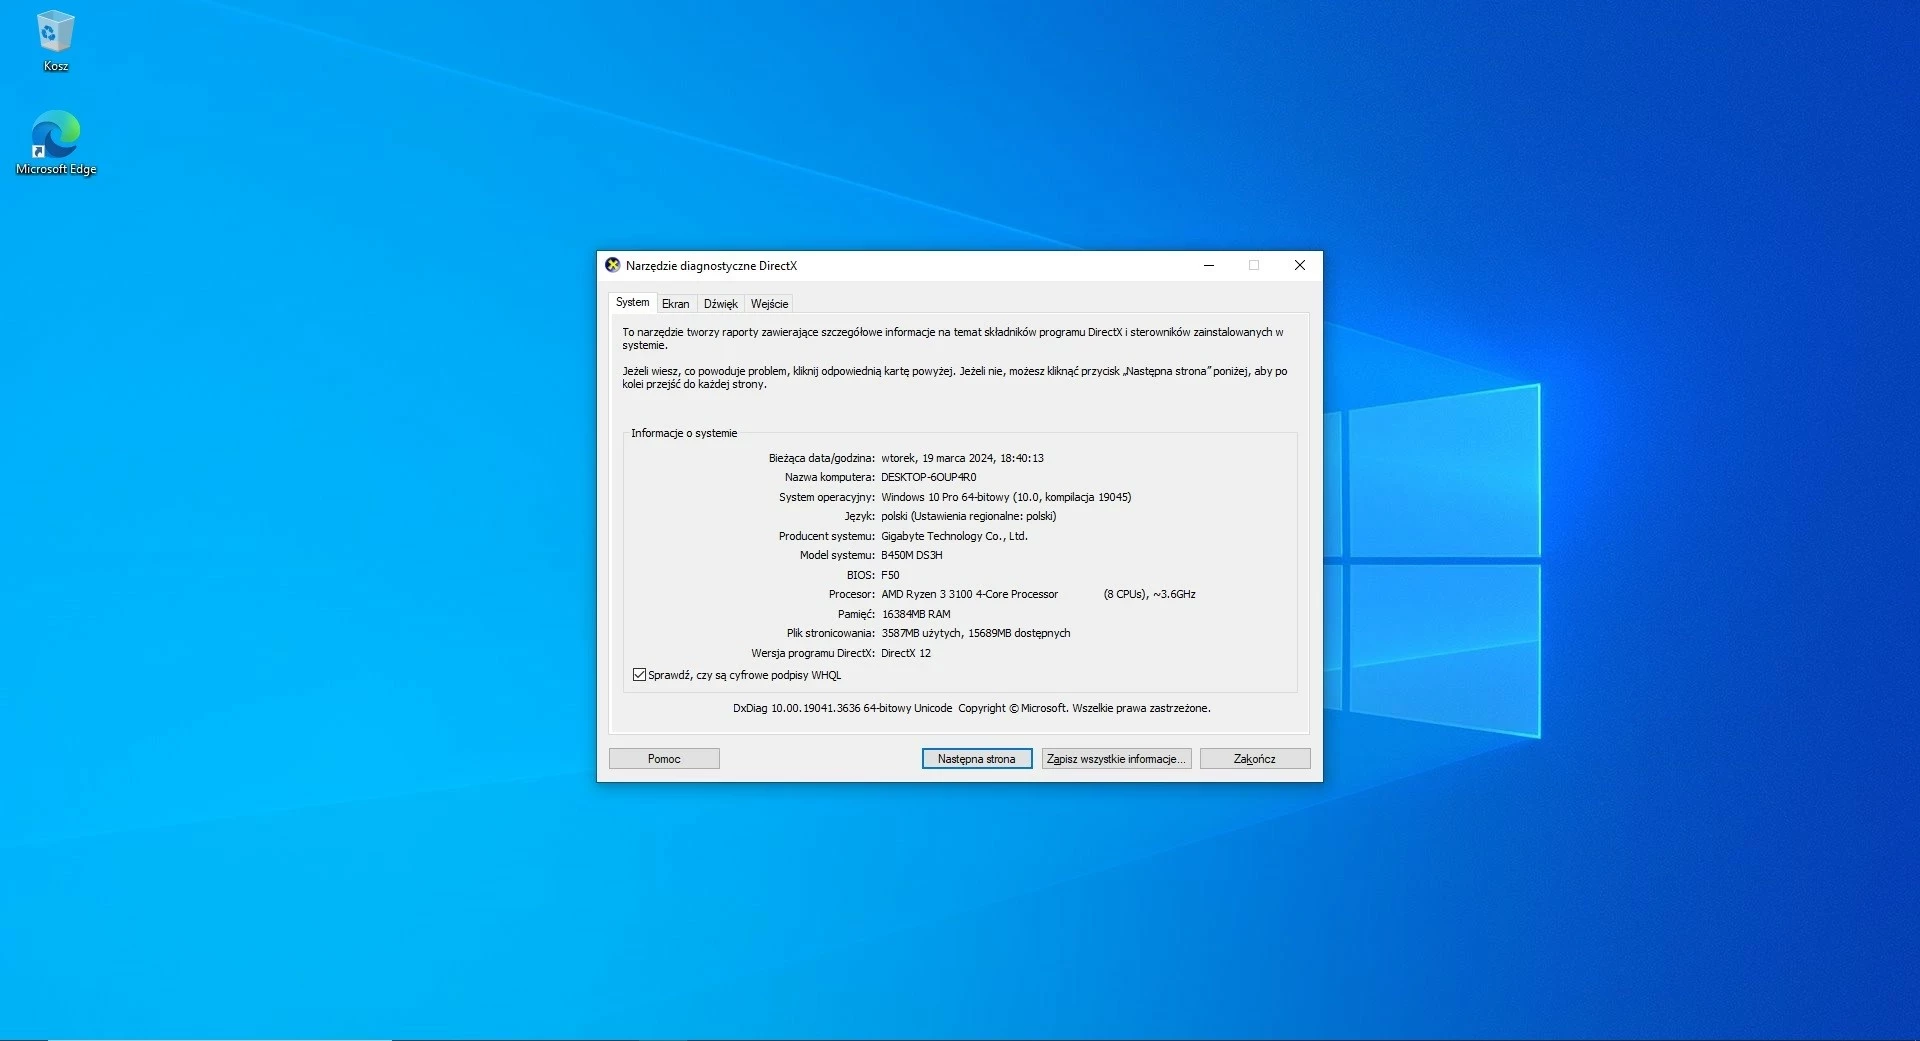The width and height of the screenshot is (1920, 1041).
Task: Click the 'polski (Ustawienia regionalne: polski)' value
Action: (968, 516)
